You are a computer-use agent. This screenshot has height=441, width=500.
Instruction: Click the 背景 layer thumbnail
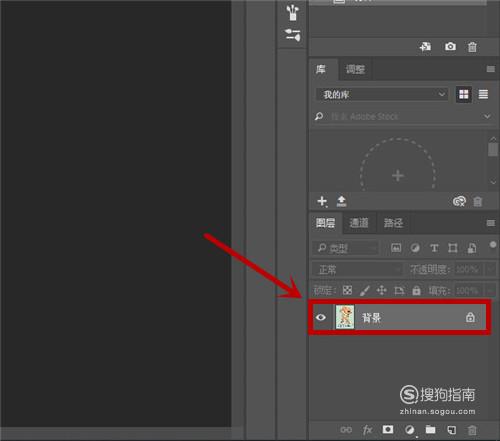[345, 317]
